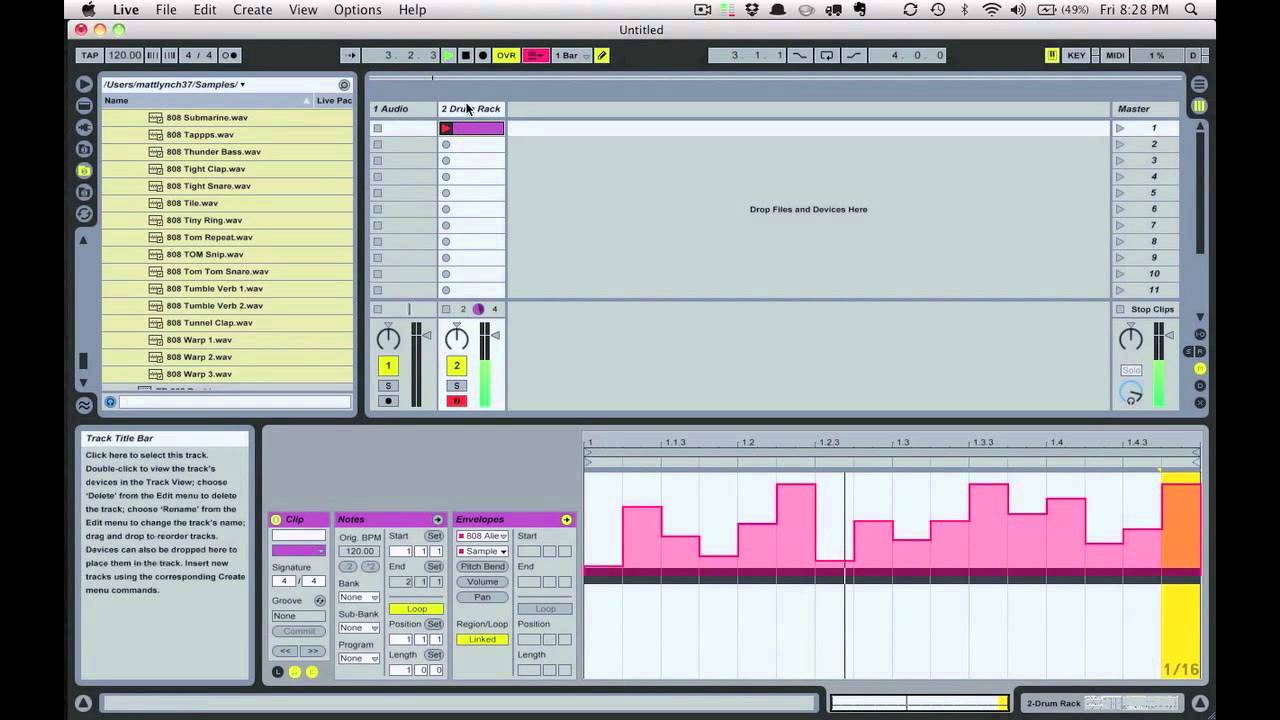This screenshot has width=1280, height=720.
Task: Show the Live Device Browser
Action: (84, 106)
